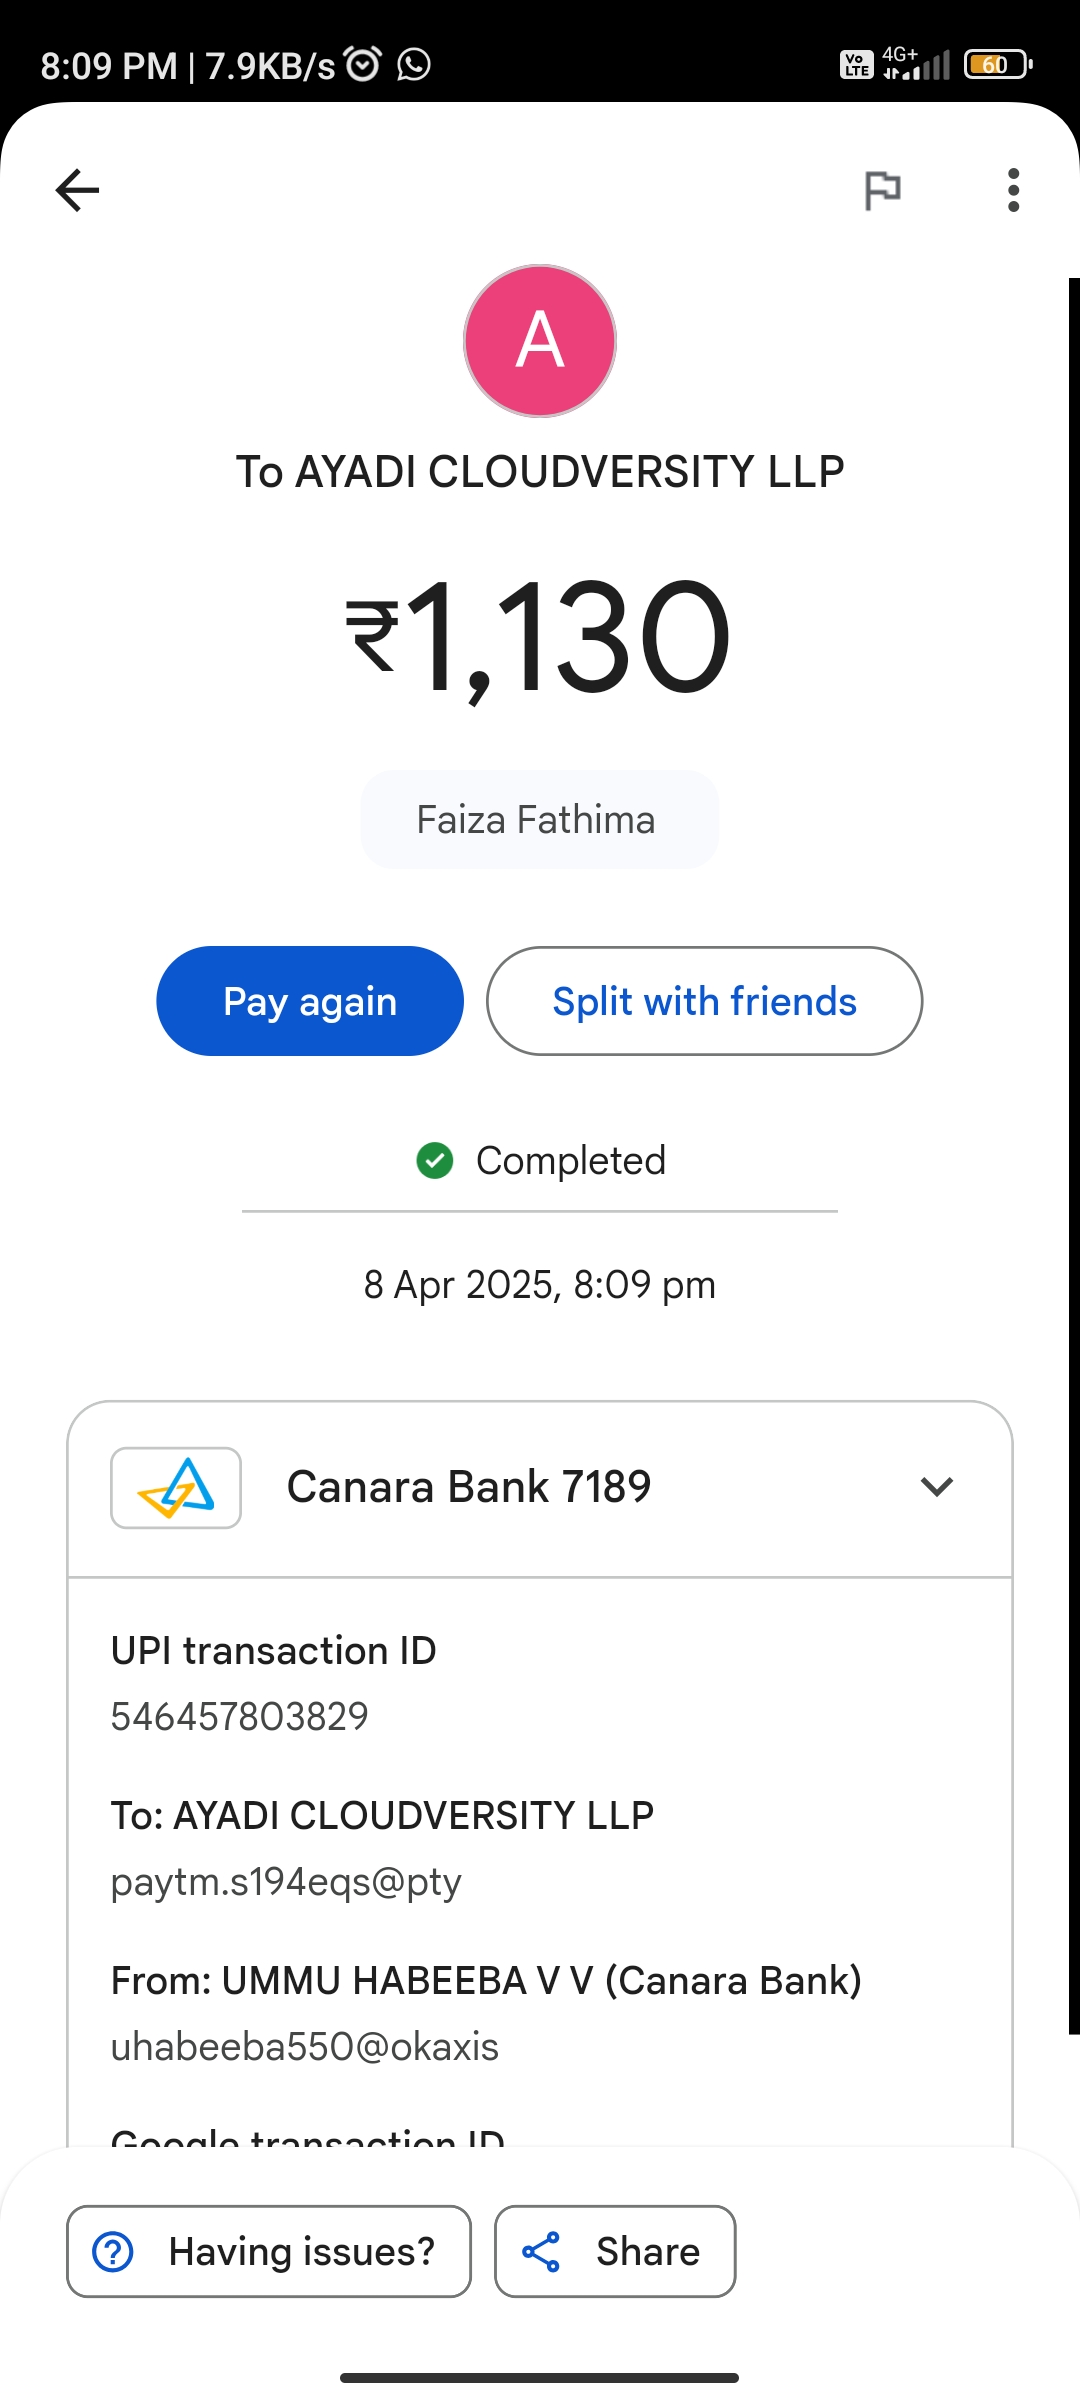Tap the green Completed checkmark icon
The image size is (1080, 2400).
click(435, 1161)
